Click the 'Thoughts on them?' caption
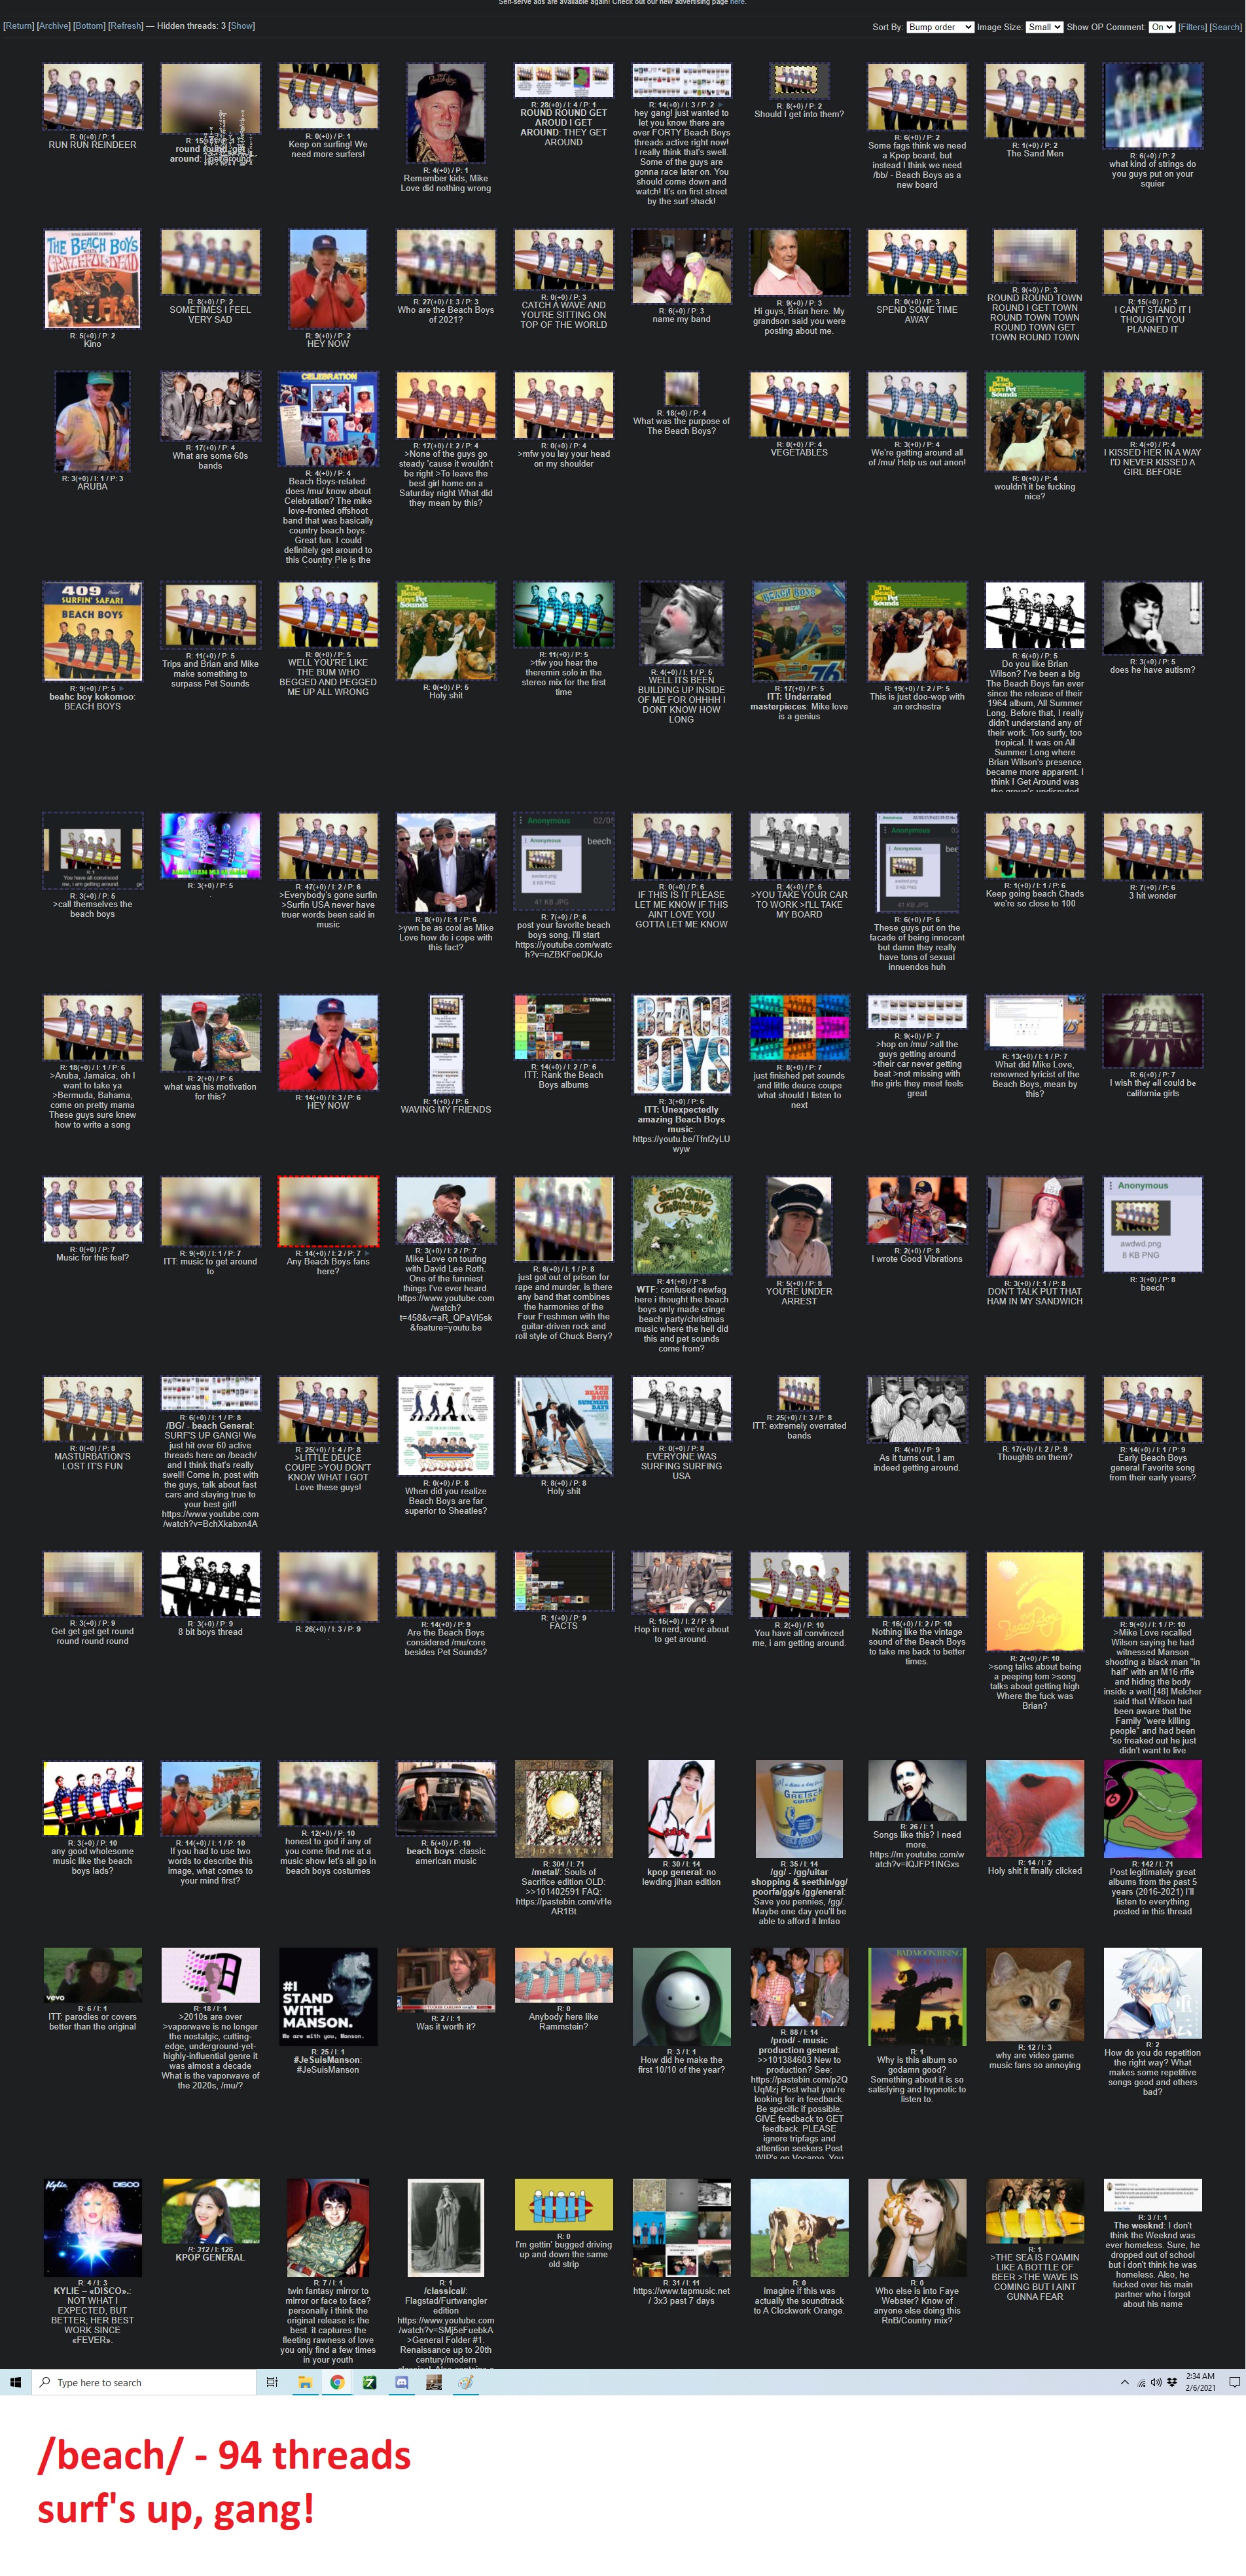1246x2576 pixels. (x=1035, y=1457)
